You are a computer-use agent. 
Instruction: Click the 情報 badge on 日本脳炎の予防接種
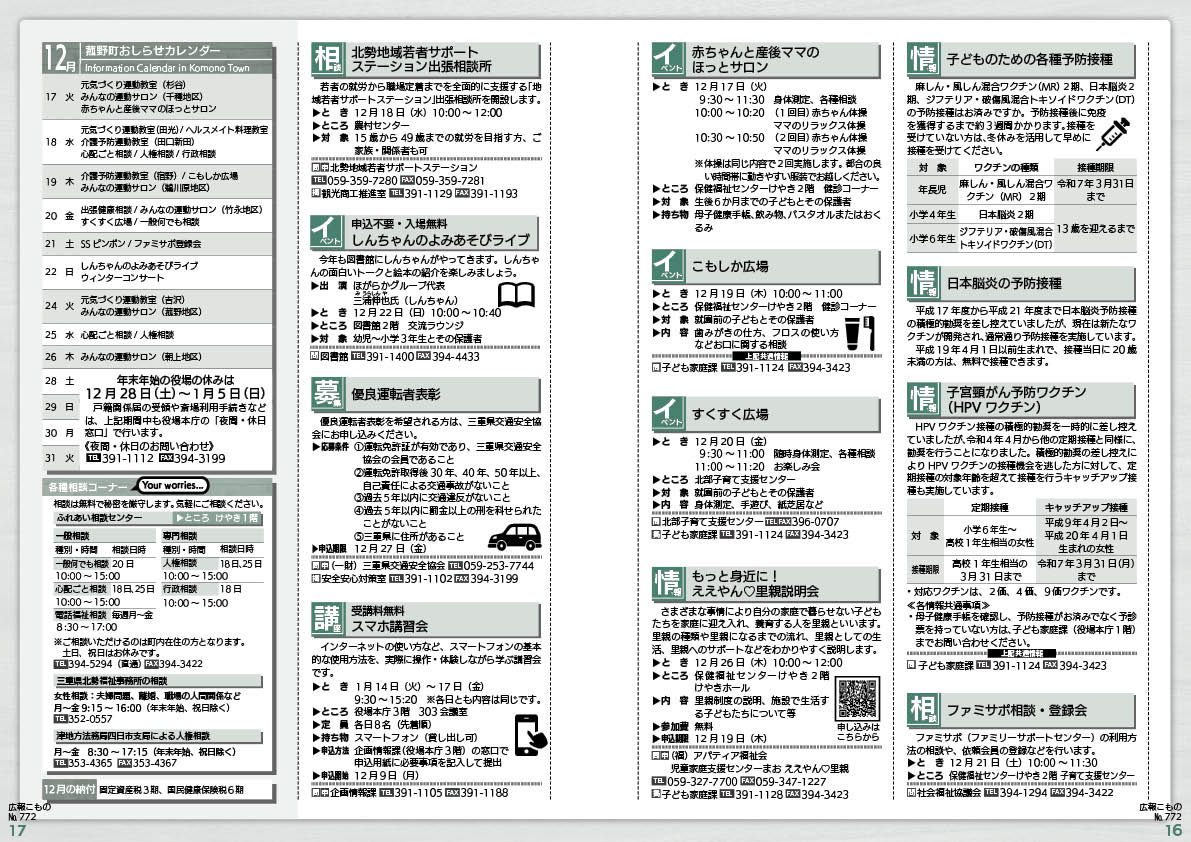(922, 282)
